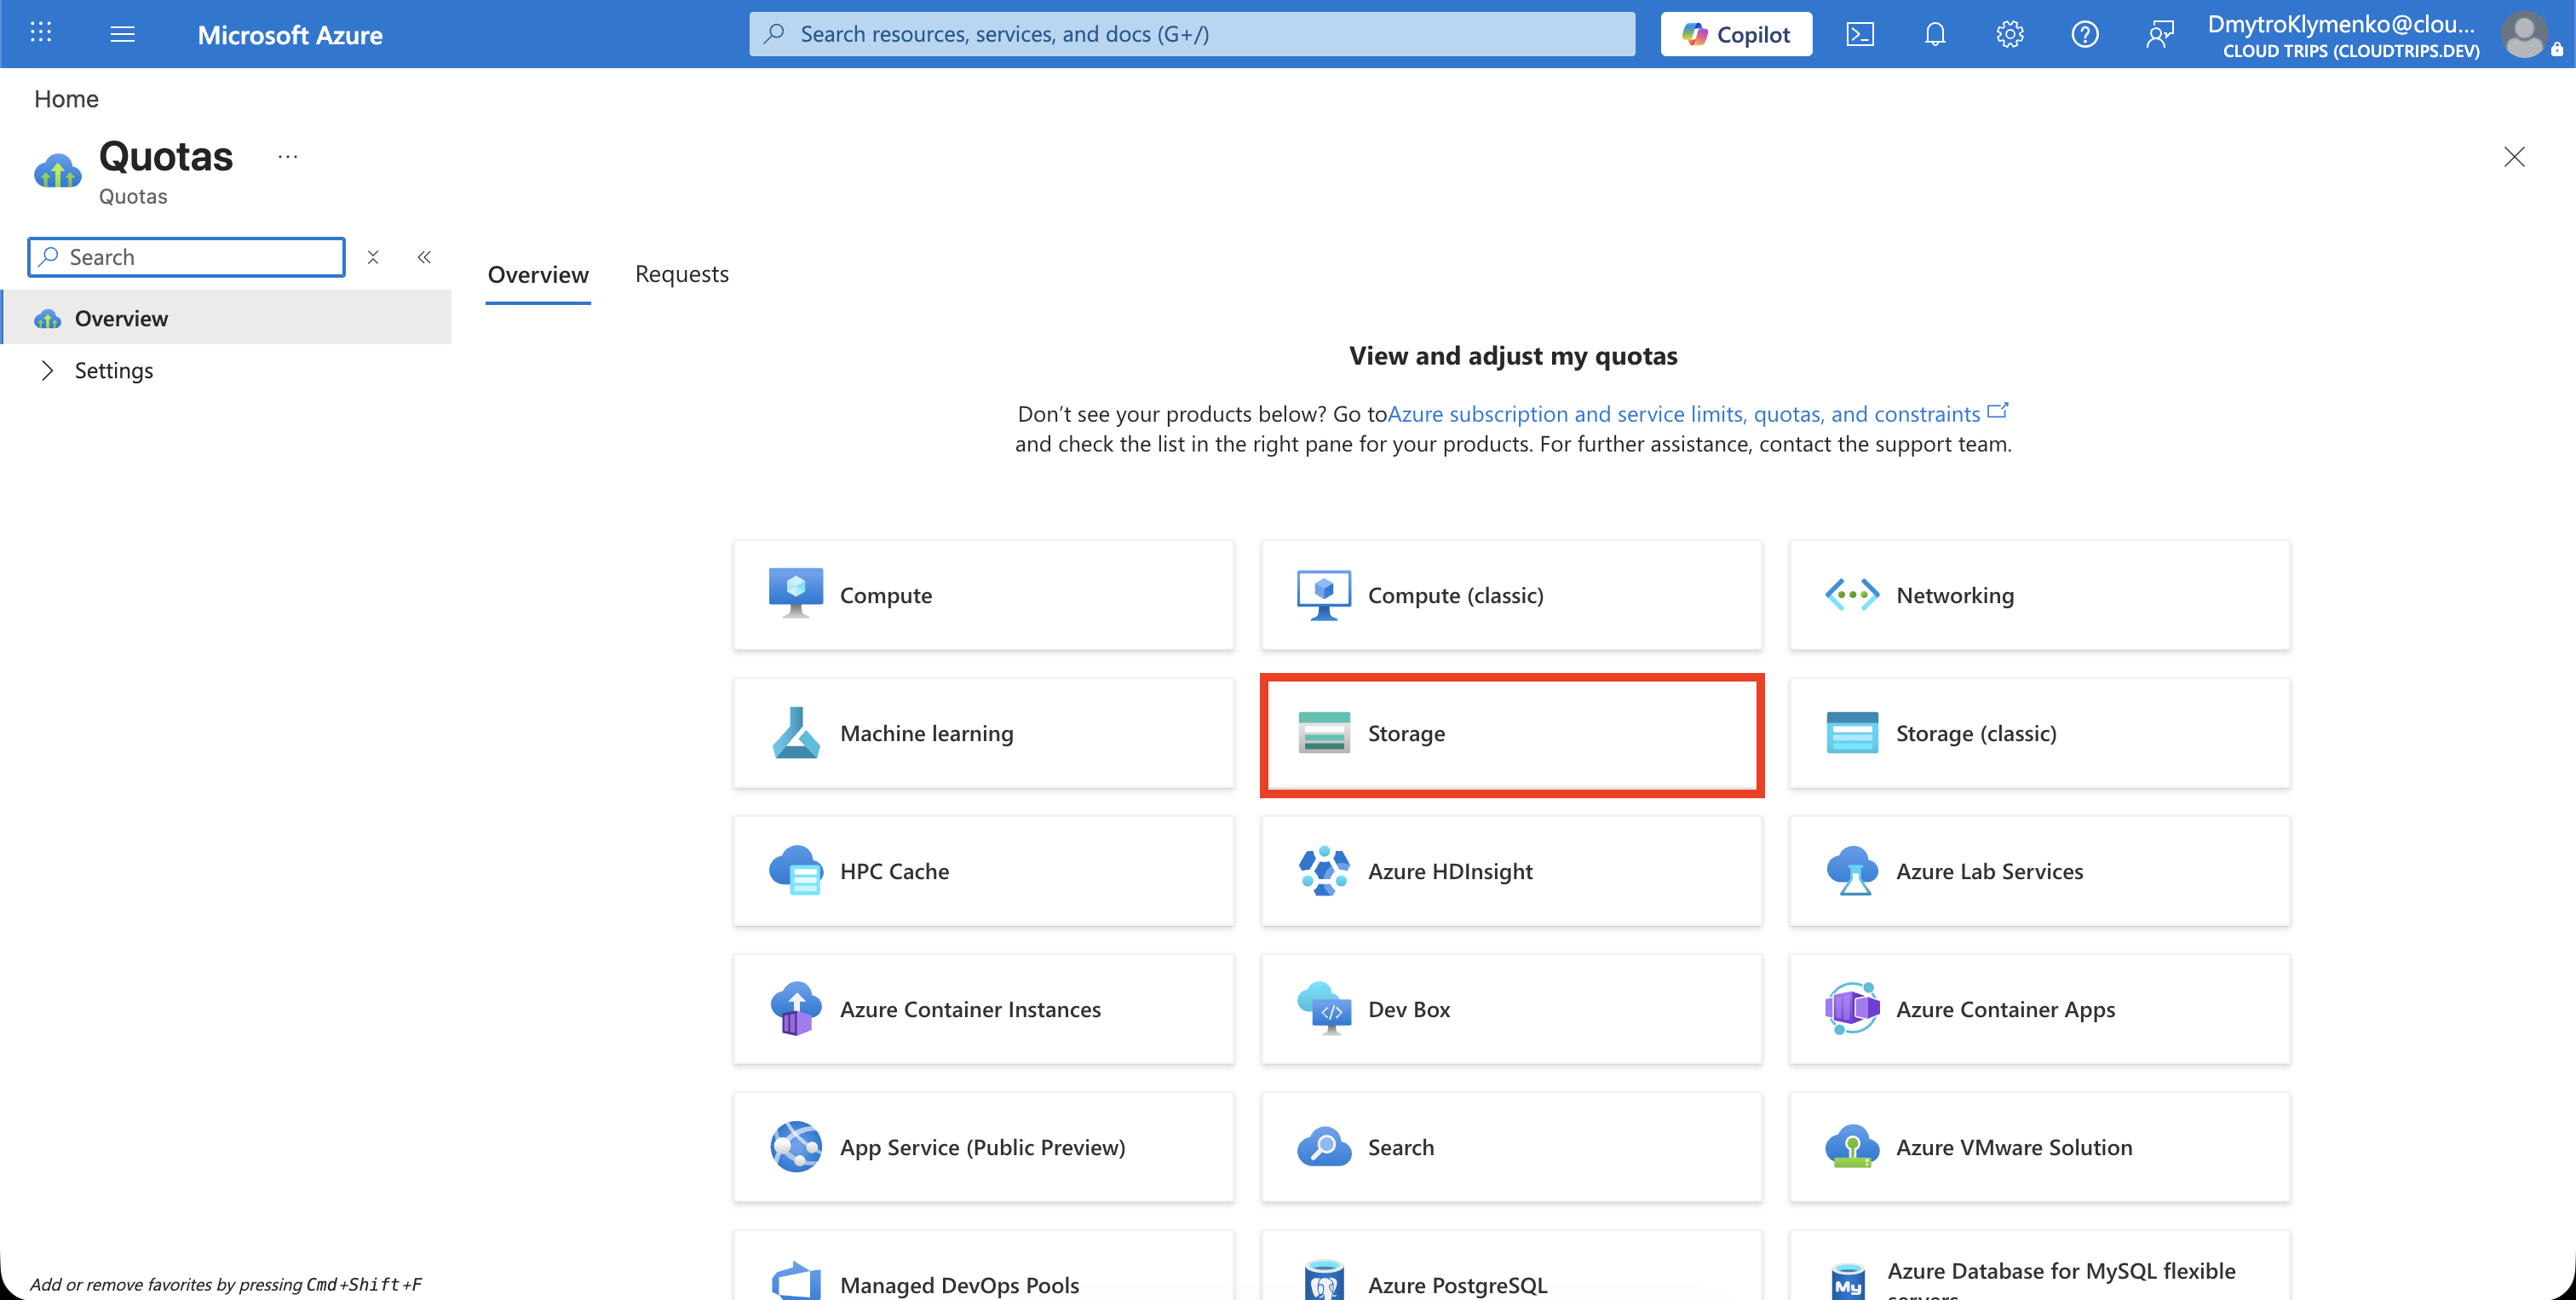Expand the Settings section chevron
2576x1300 pixels.
click(47, 370)
